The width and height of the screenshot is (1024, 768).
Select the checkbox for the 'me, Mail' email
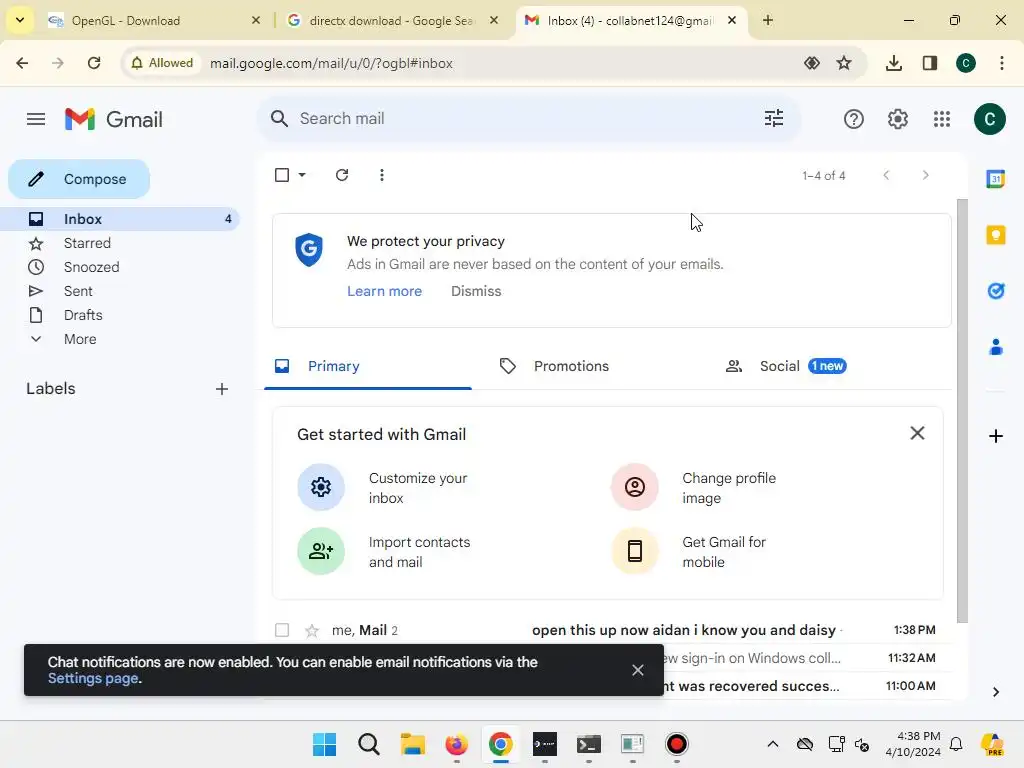(282, 630)
